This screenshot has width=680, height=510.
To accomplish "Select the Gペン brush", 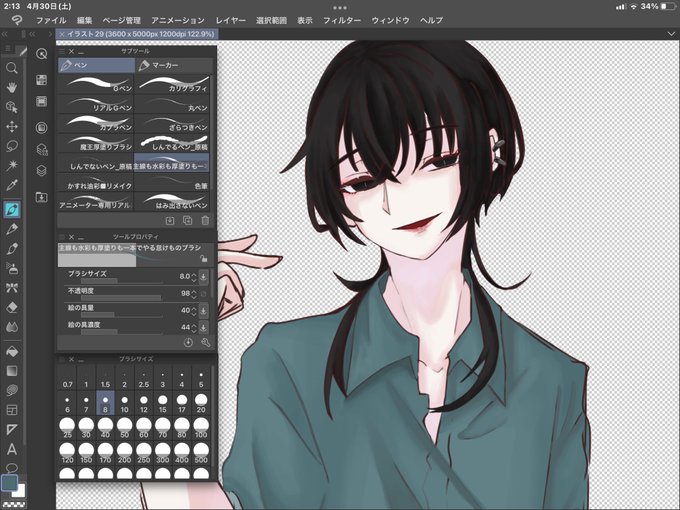I will point(96,83).
